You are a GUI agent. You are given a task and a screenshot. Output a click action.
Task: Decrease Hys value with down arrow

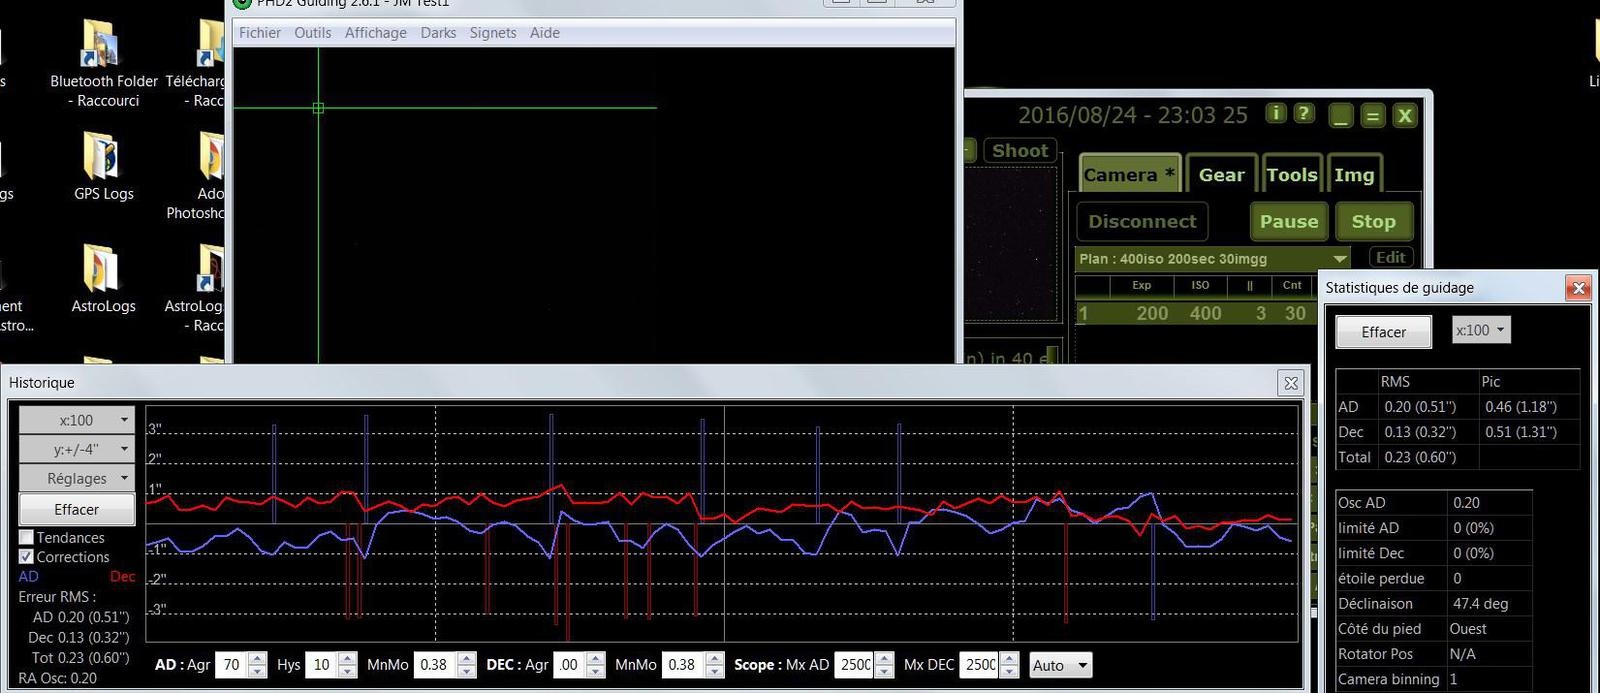coord(347,672)
